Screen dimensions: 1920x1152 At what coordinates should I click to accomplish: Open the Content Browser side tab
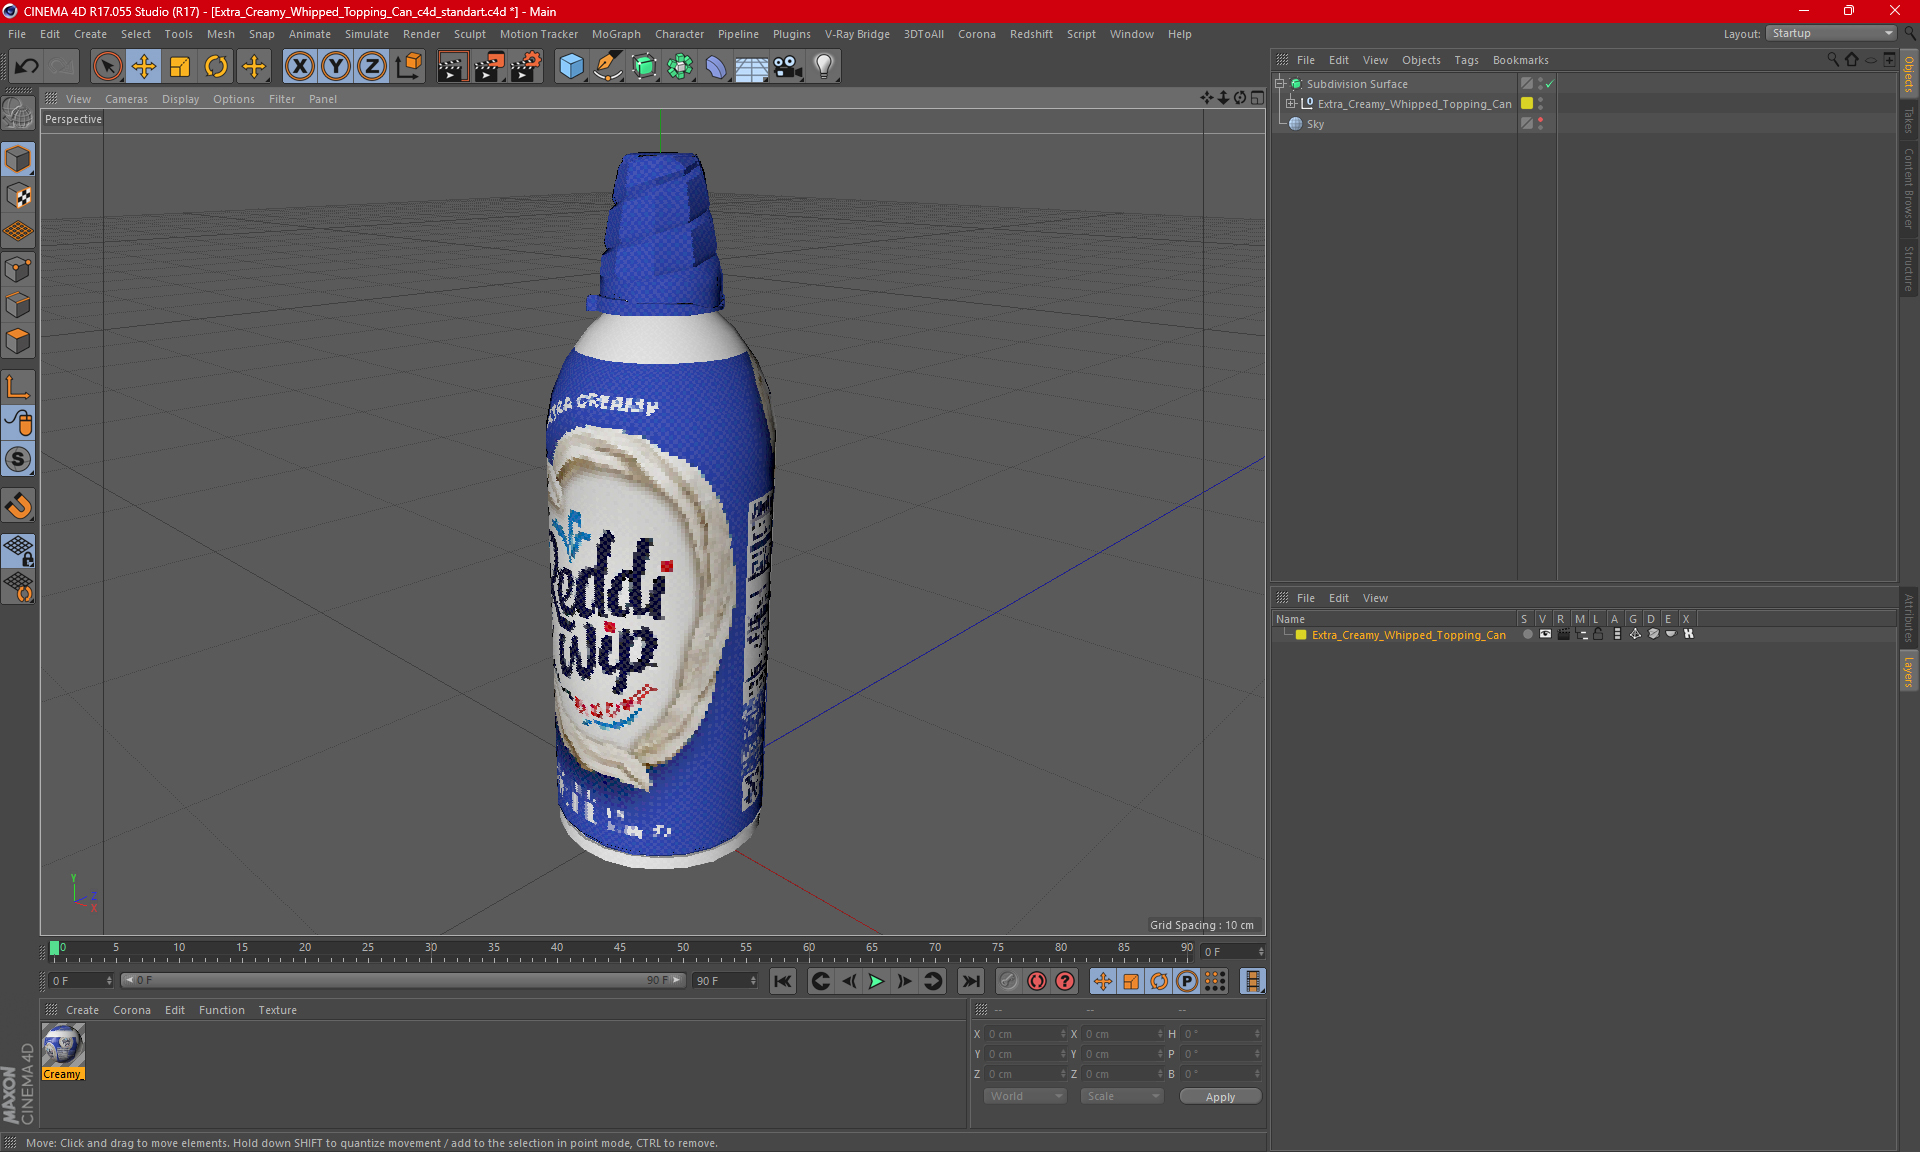(1908, 188)
